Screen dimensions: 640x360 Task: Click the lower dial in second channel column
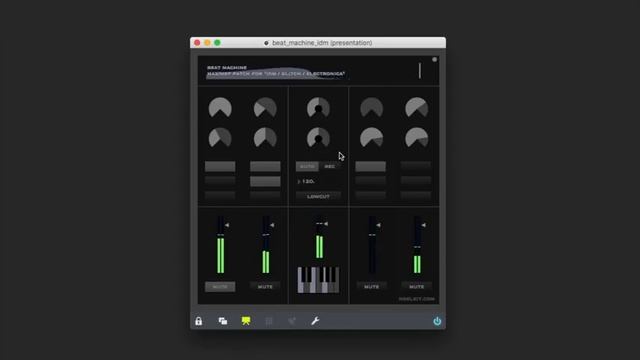pyautogui.click(x=265, y=138)
